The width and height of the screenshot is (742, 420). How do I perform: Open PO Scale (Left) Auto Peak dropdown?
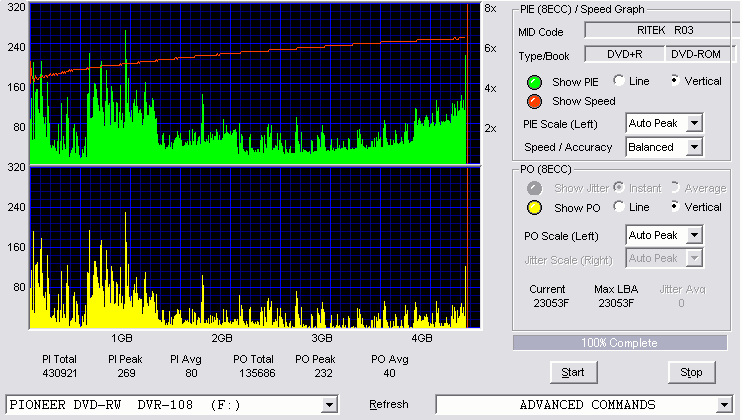click(694, 235)
